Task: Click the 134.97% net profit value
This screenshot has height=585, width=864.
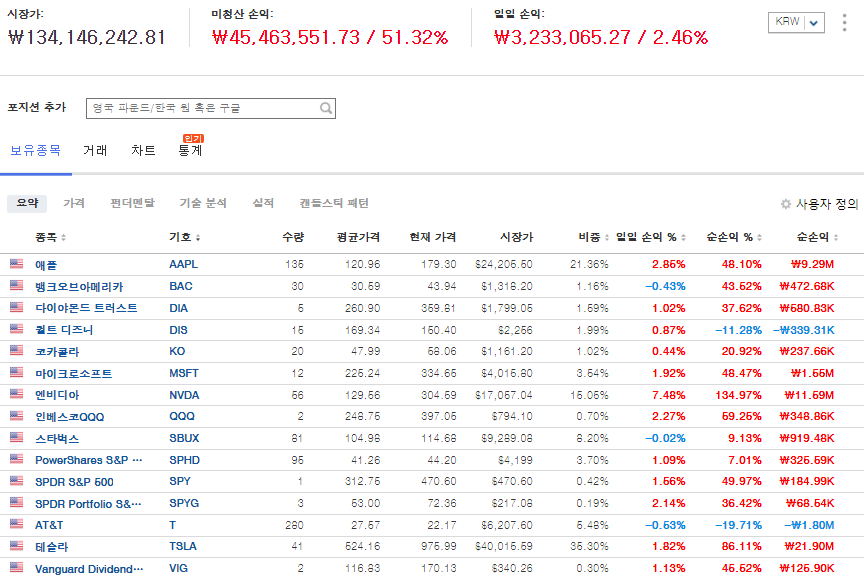Action: [x=738, y=395]
